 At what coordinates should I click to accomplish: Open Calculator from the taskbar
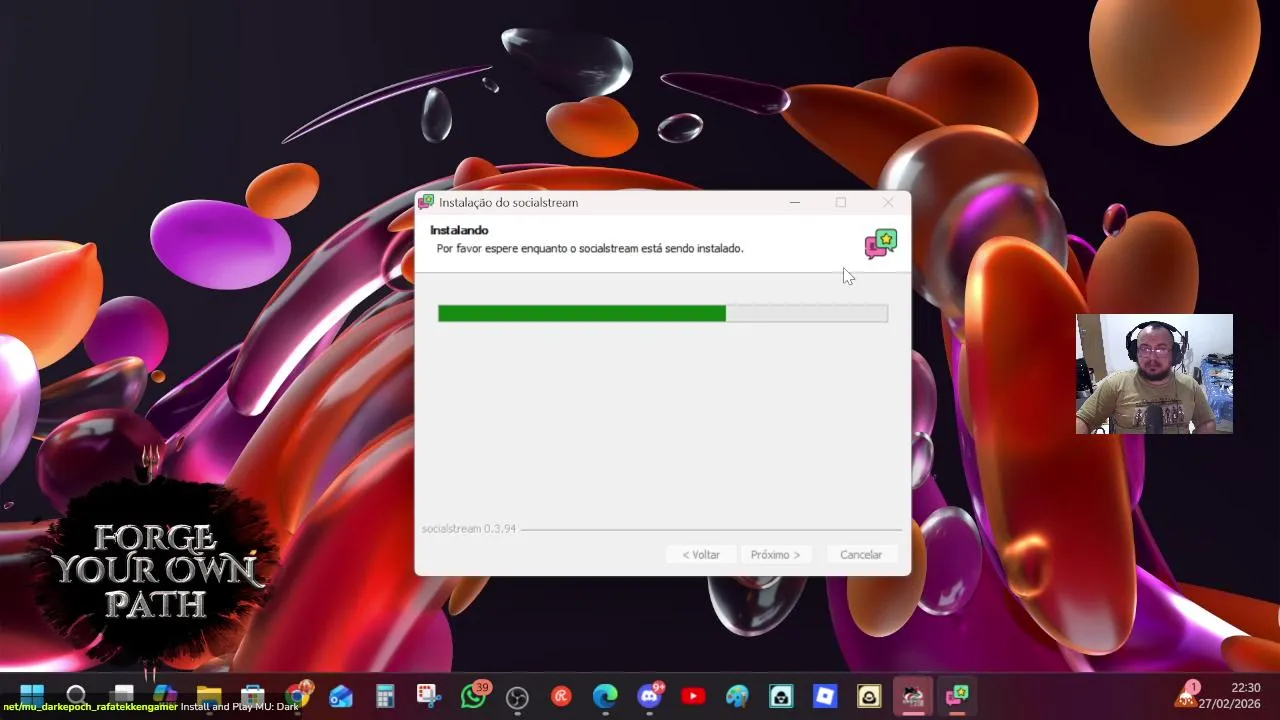point(385,695)
